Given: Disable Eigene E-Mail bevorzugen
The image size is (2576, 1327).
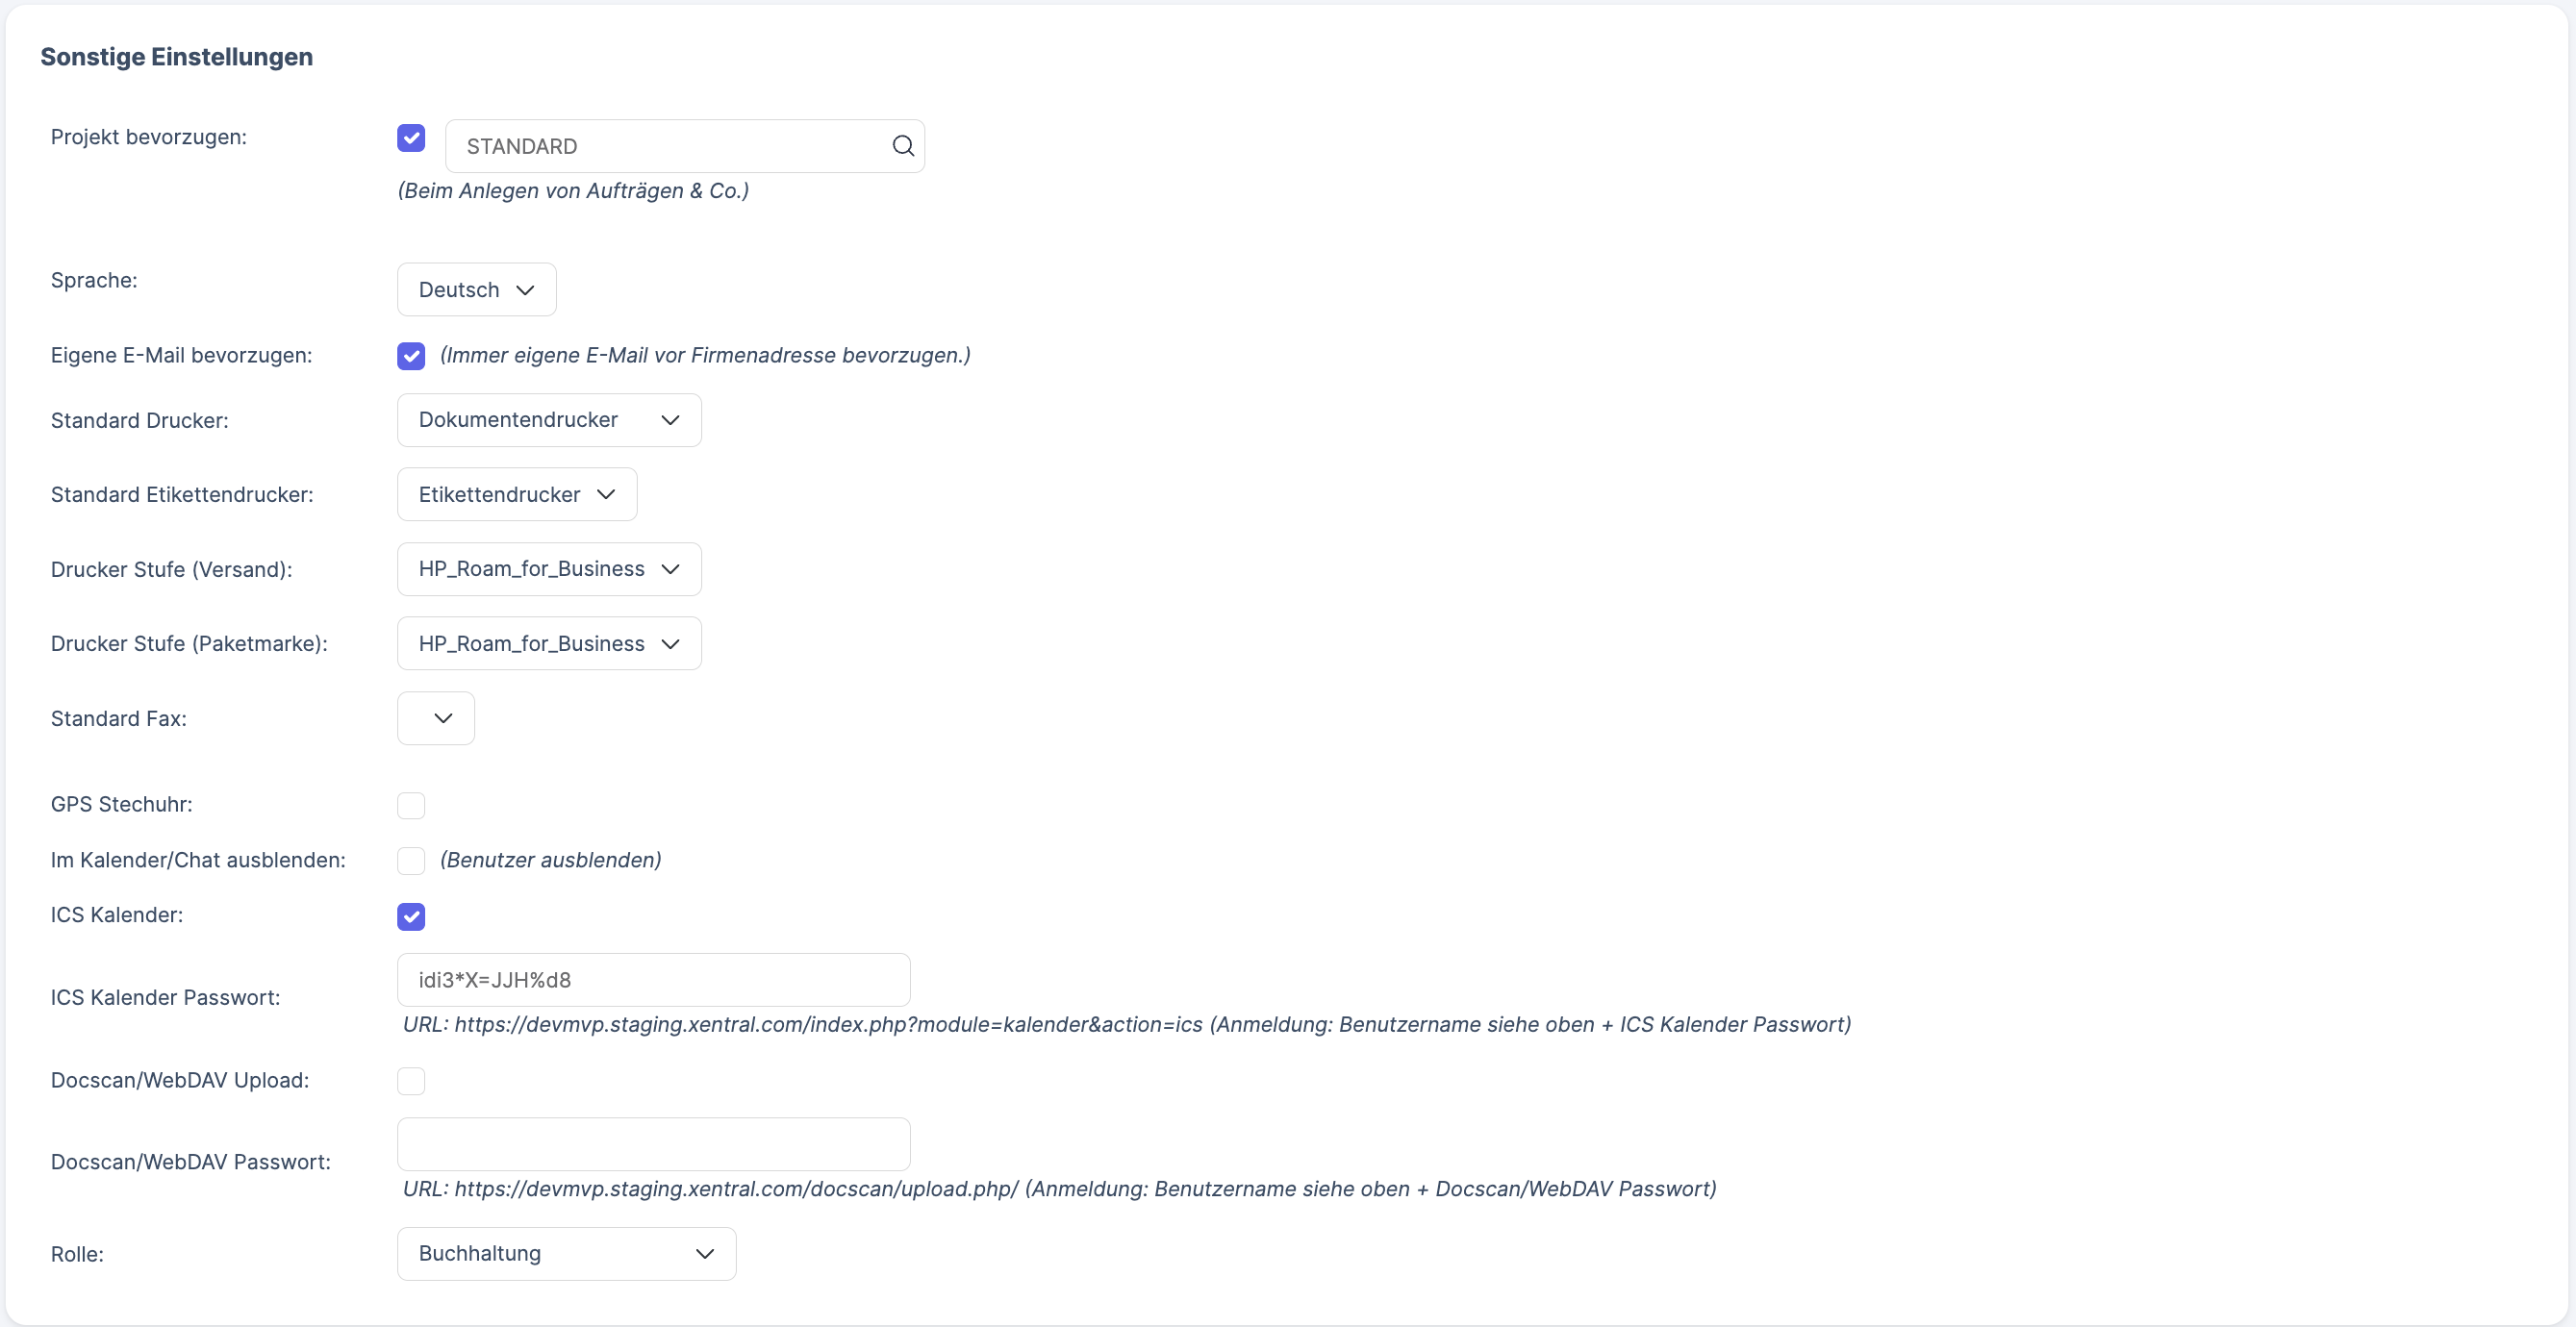Looking at the screenshot, I should [x=411, y=356].
